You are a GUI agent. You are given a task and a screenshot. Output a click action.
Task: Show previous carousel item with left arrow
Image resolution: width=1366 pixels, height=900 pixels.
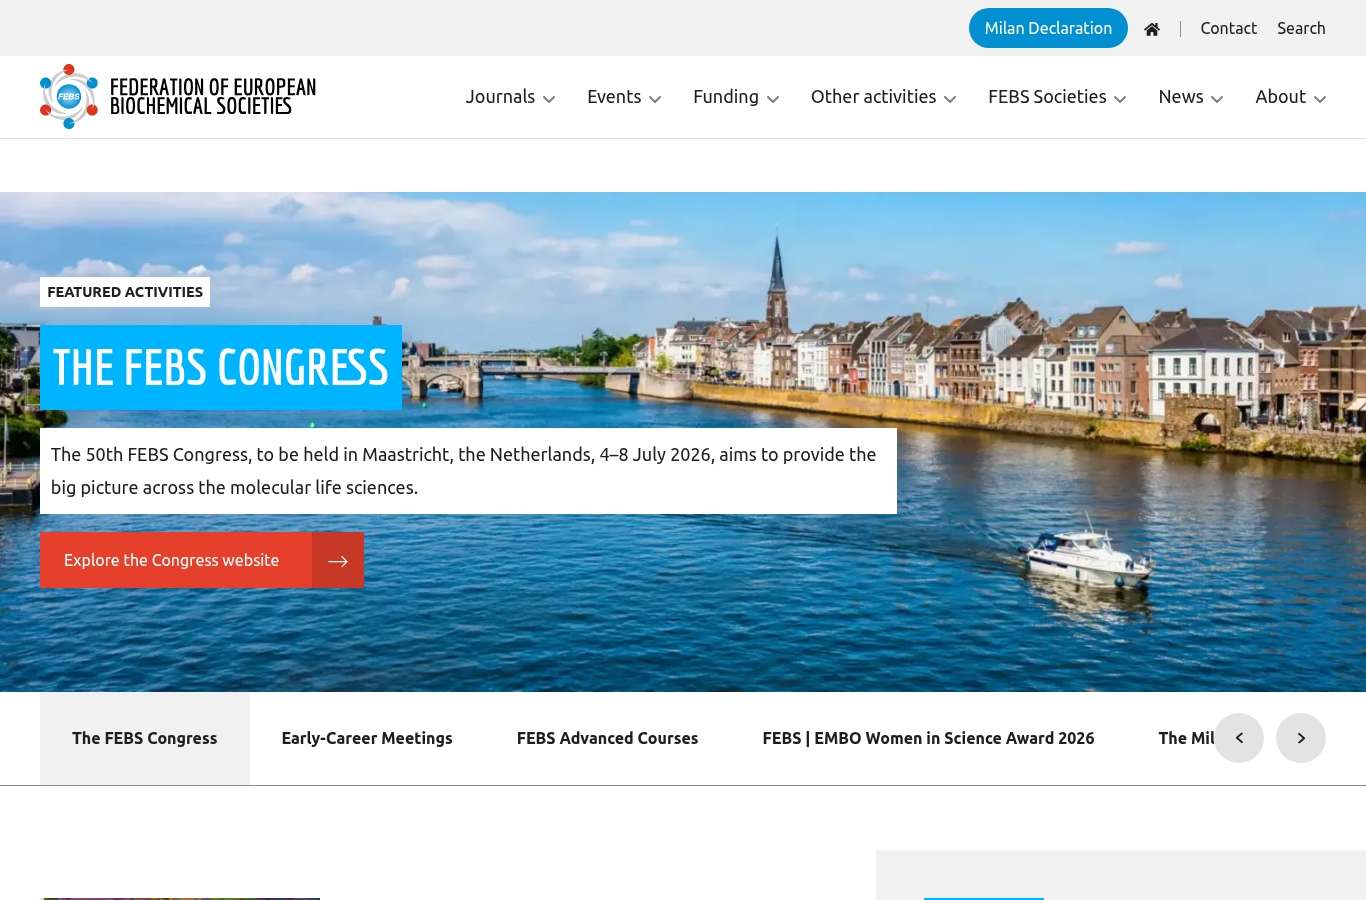1239,738
